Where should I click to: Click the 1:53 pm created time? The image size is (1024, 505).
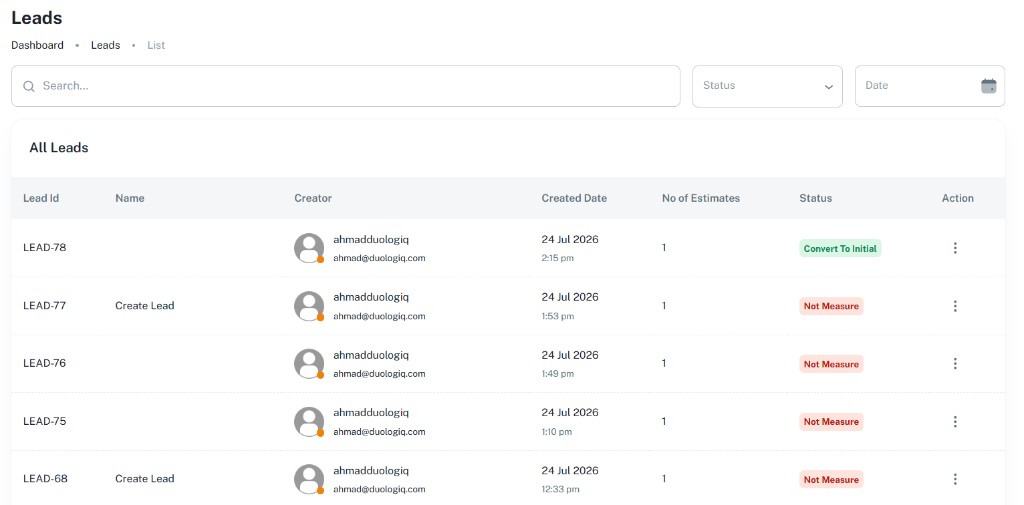pos(558,316)
